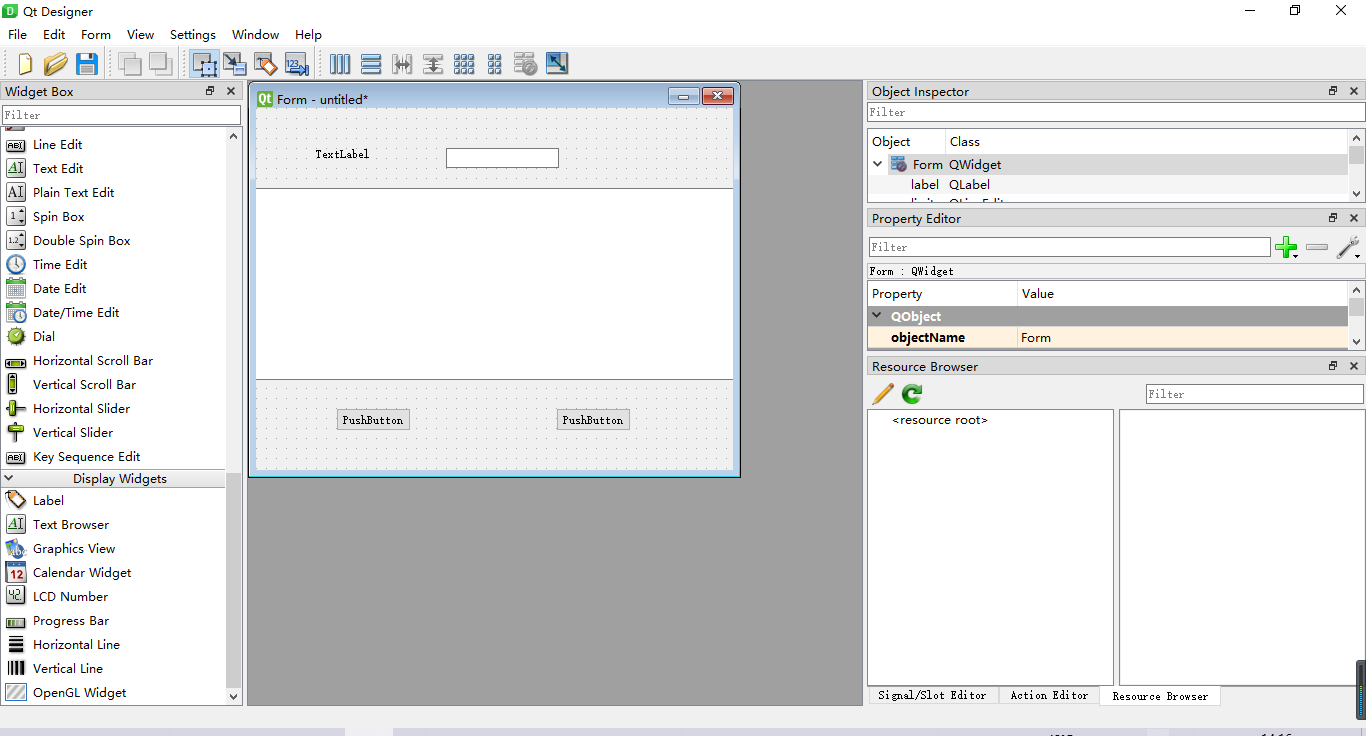Open the Form menu
1366x736 pixels.
[96, 34]
